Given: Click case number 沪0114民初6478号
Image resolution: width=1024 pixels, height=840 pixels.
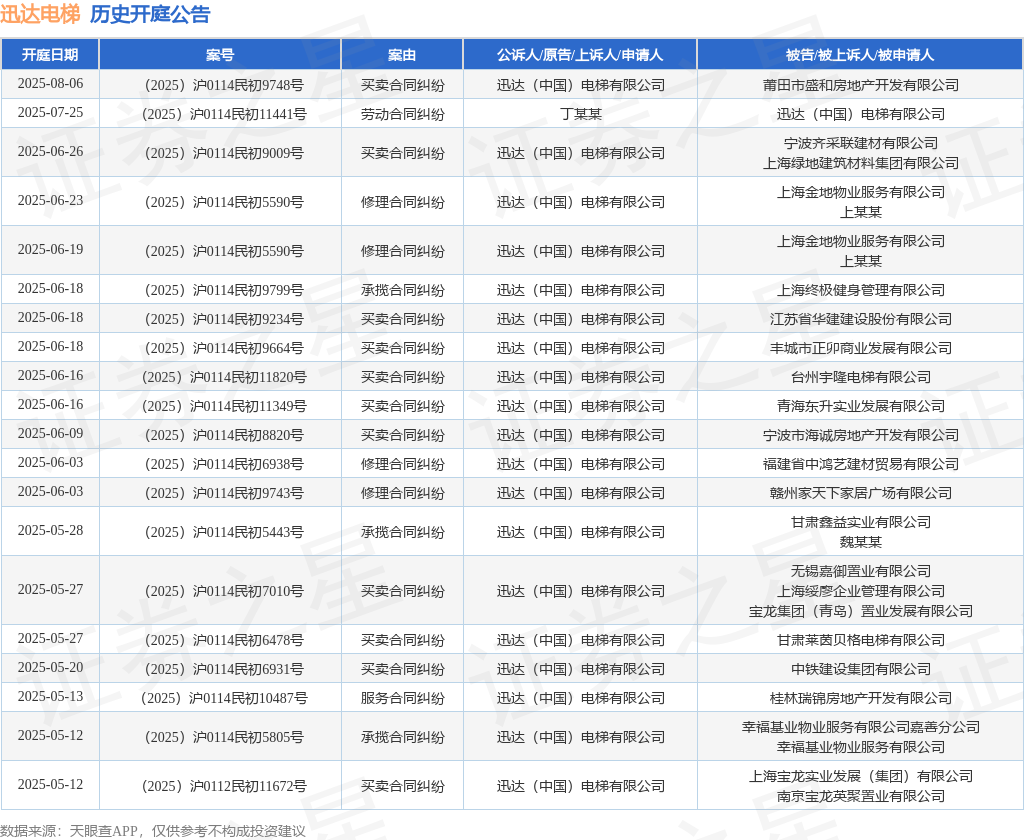Looking at the screenshot, I should (x=248, y=640).
